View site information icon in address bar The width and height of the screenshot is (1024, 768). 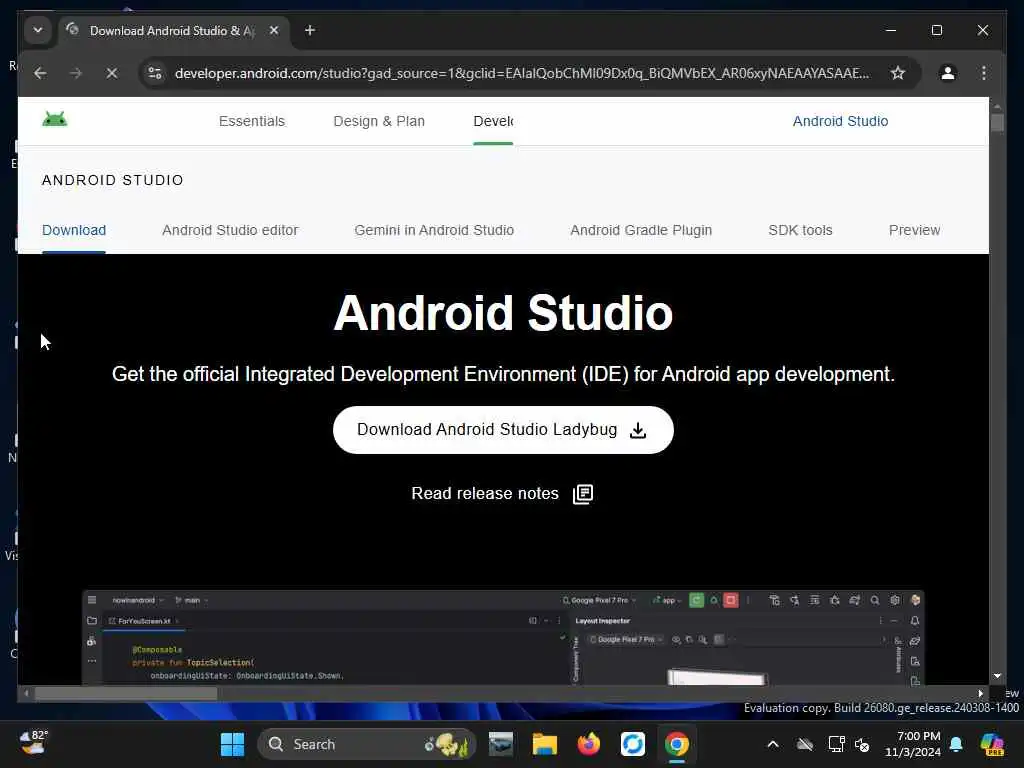[x=155, y=73]
